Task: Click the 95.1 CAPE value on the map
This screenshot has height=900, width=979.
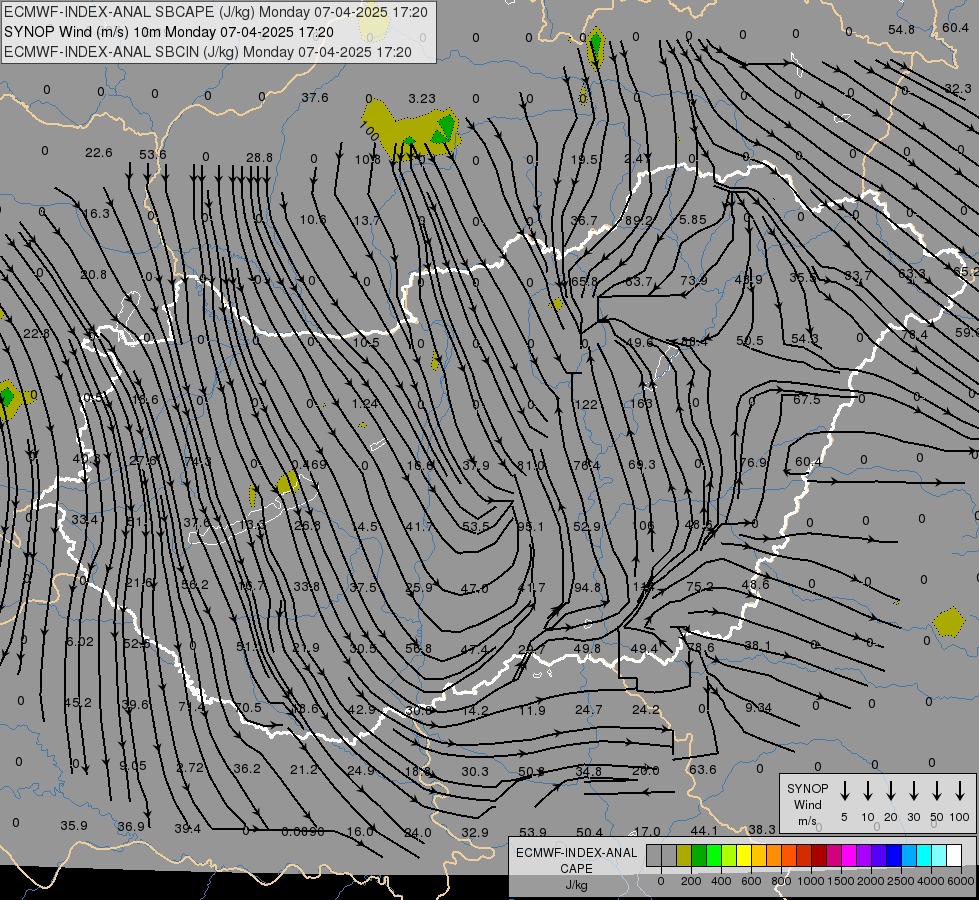Action: 530,527
